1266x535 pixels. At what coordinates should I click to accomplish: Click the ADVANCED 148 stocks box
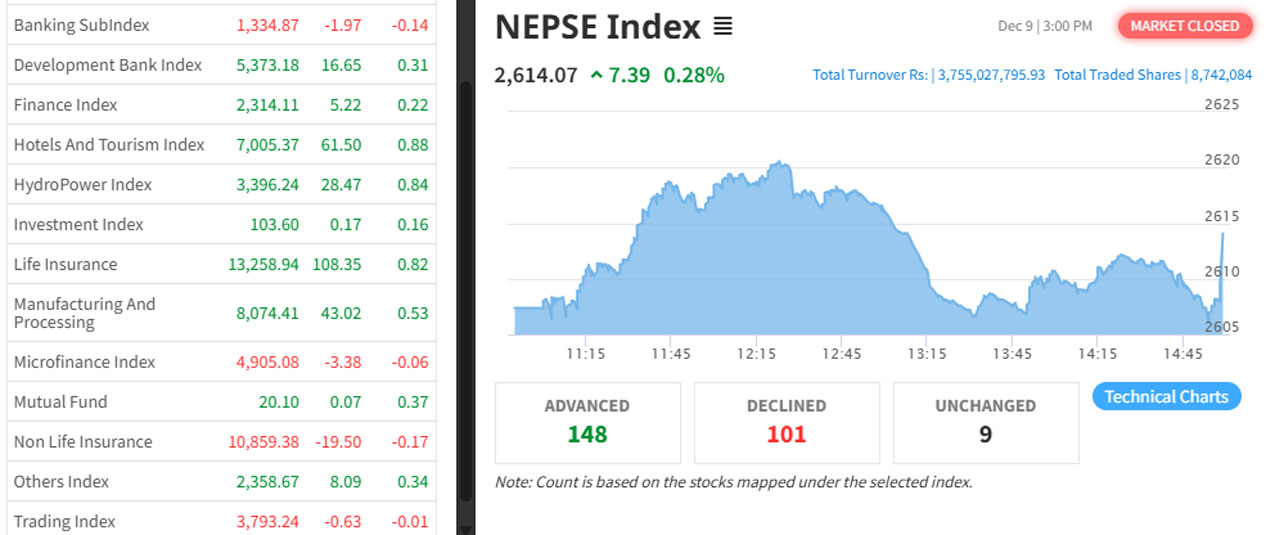pyautogui.click(x=587, y=422)
